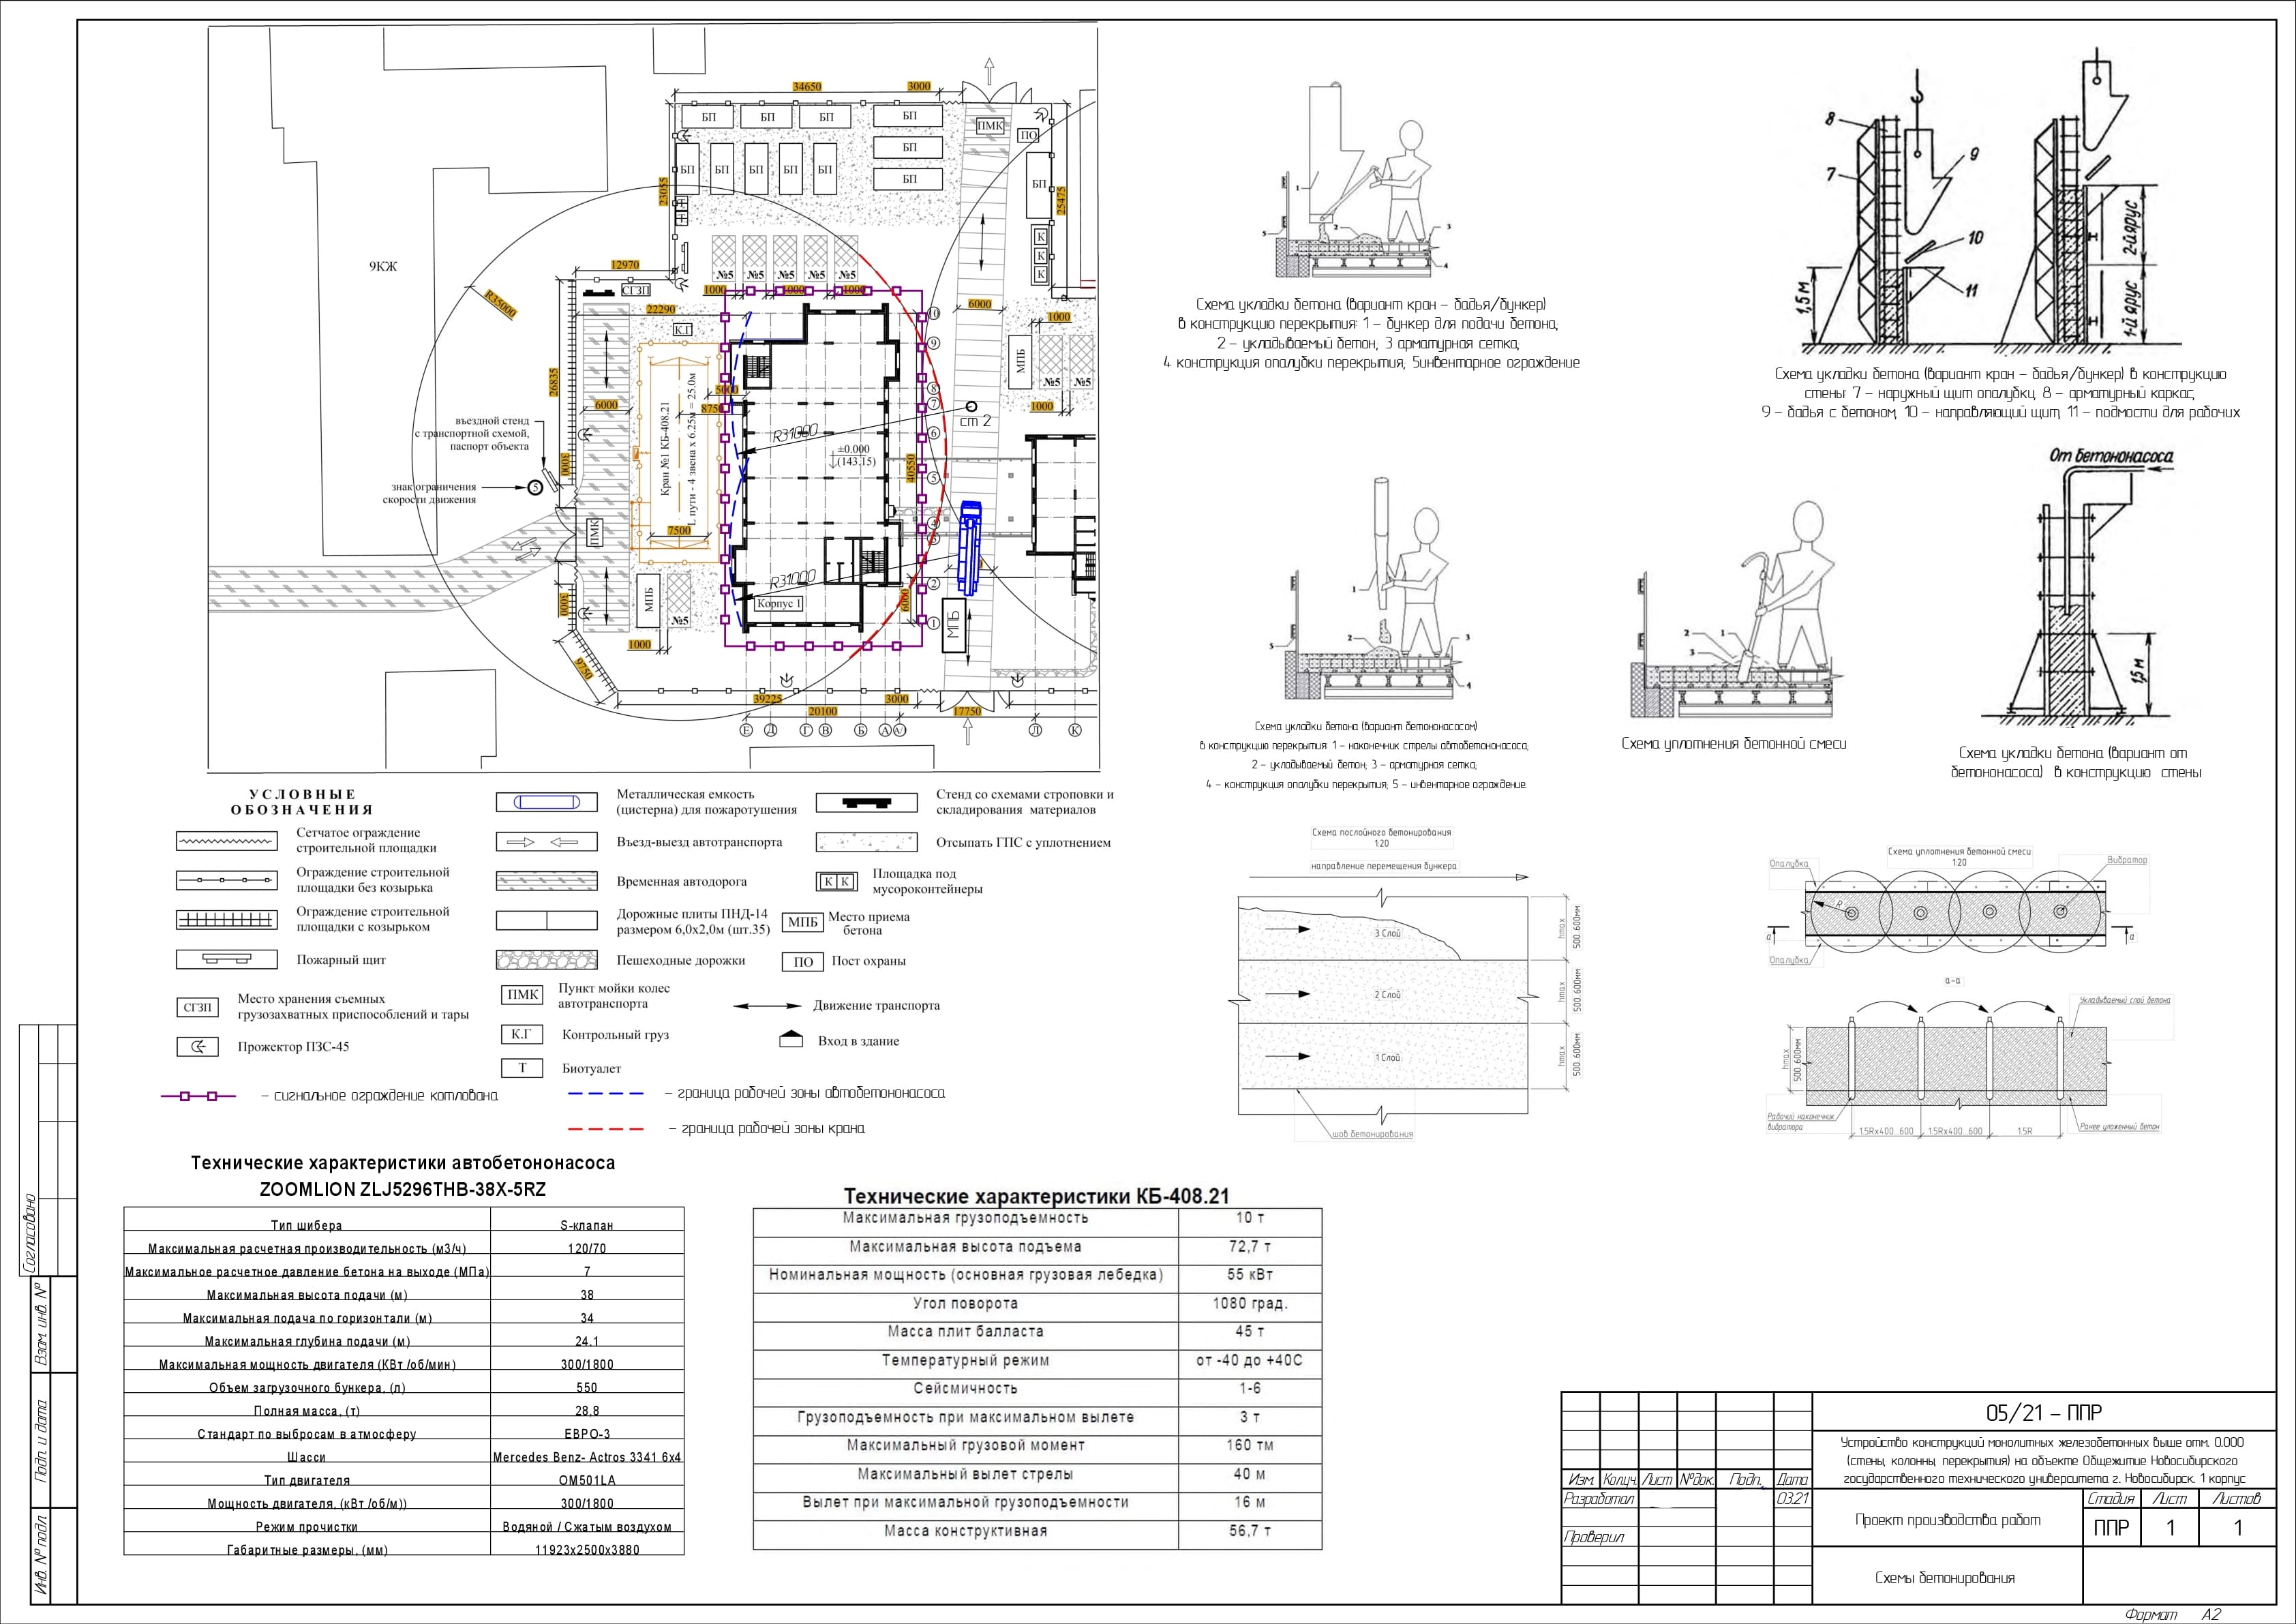Click the Водяной / Сжатым воздухом cell
Screen dimensions: 2296x1624
point(587,1527)
